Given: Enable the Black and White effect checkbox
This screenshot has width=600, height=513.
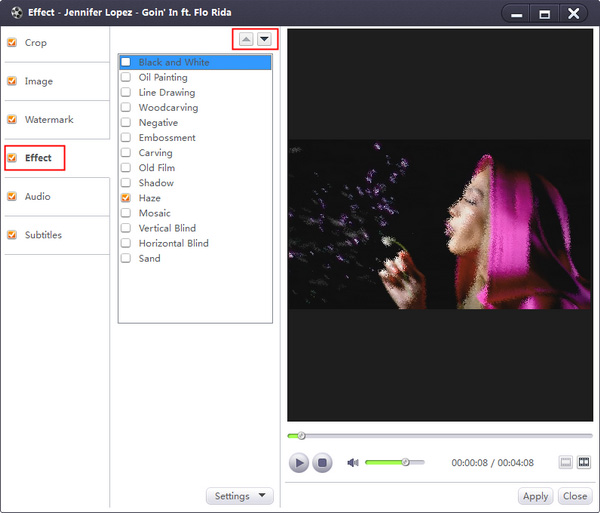Looking at the screenshot, I should pos(126,62).
